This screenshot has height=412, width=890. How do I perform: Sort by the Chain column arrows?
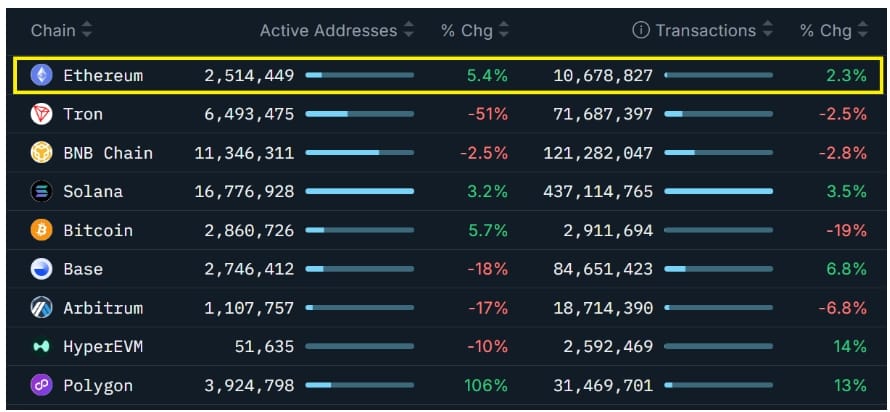(86, 30)
